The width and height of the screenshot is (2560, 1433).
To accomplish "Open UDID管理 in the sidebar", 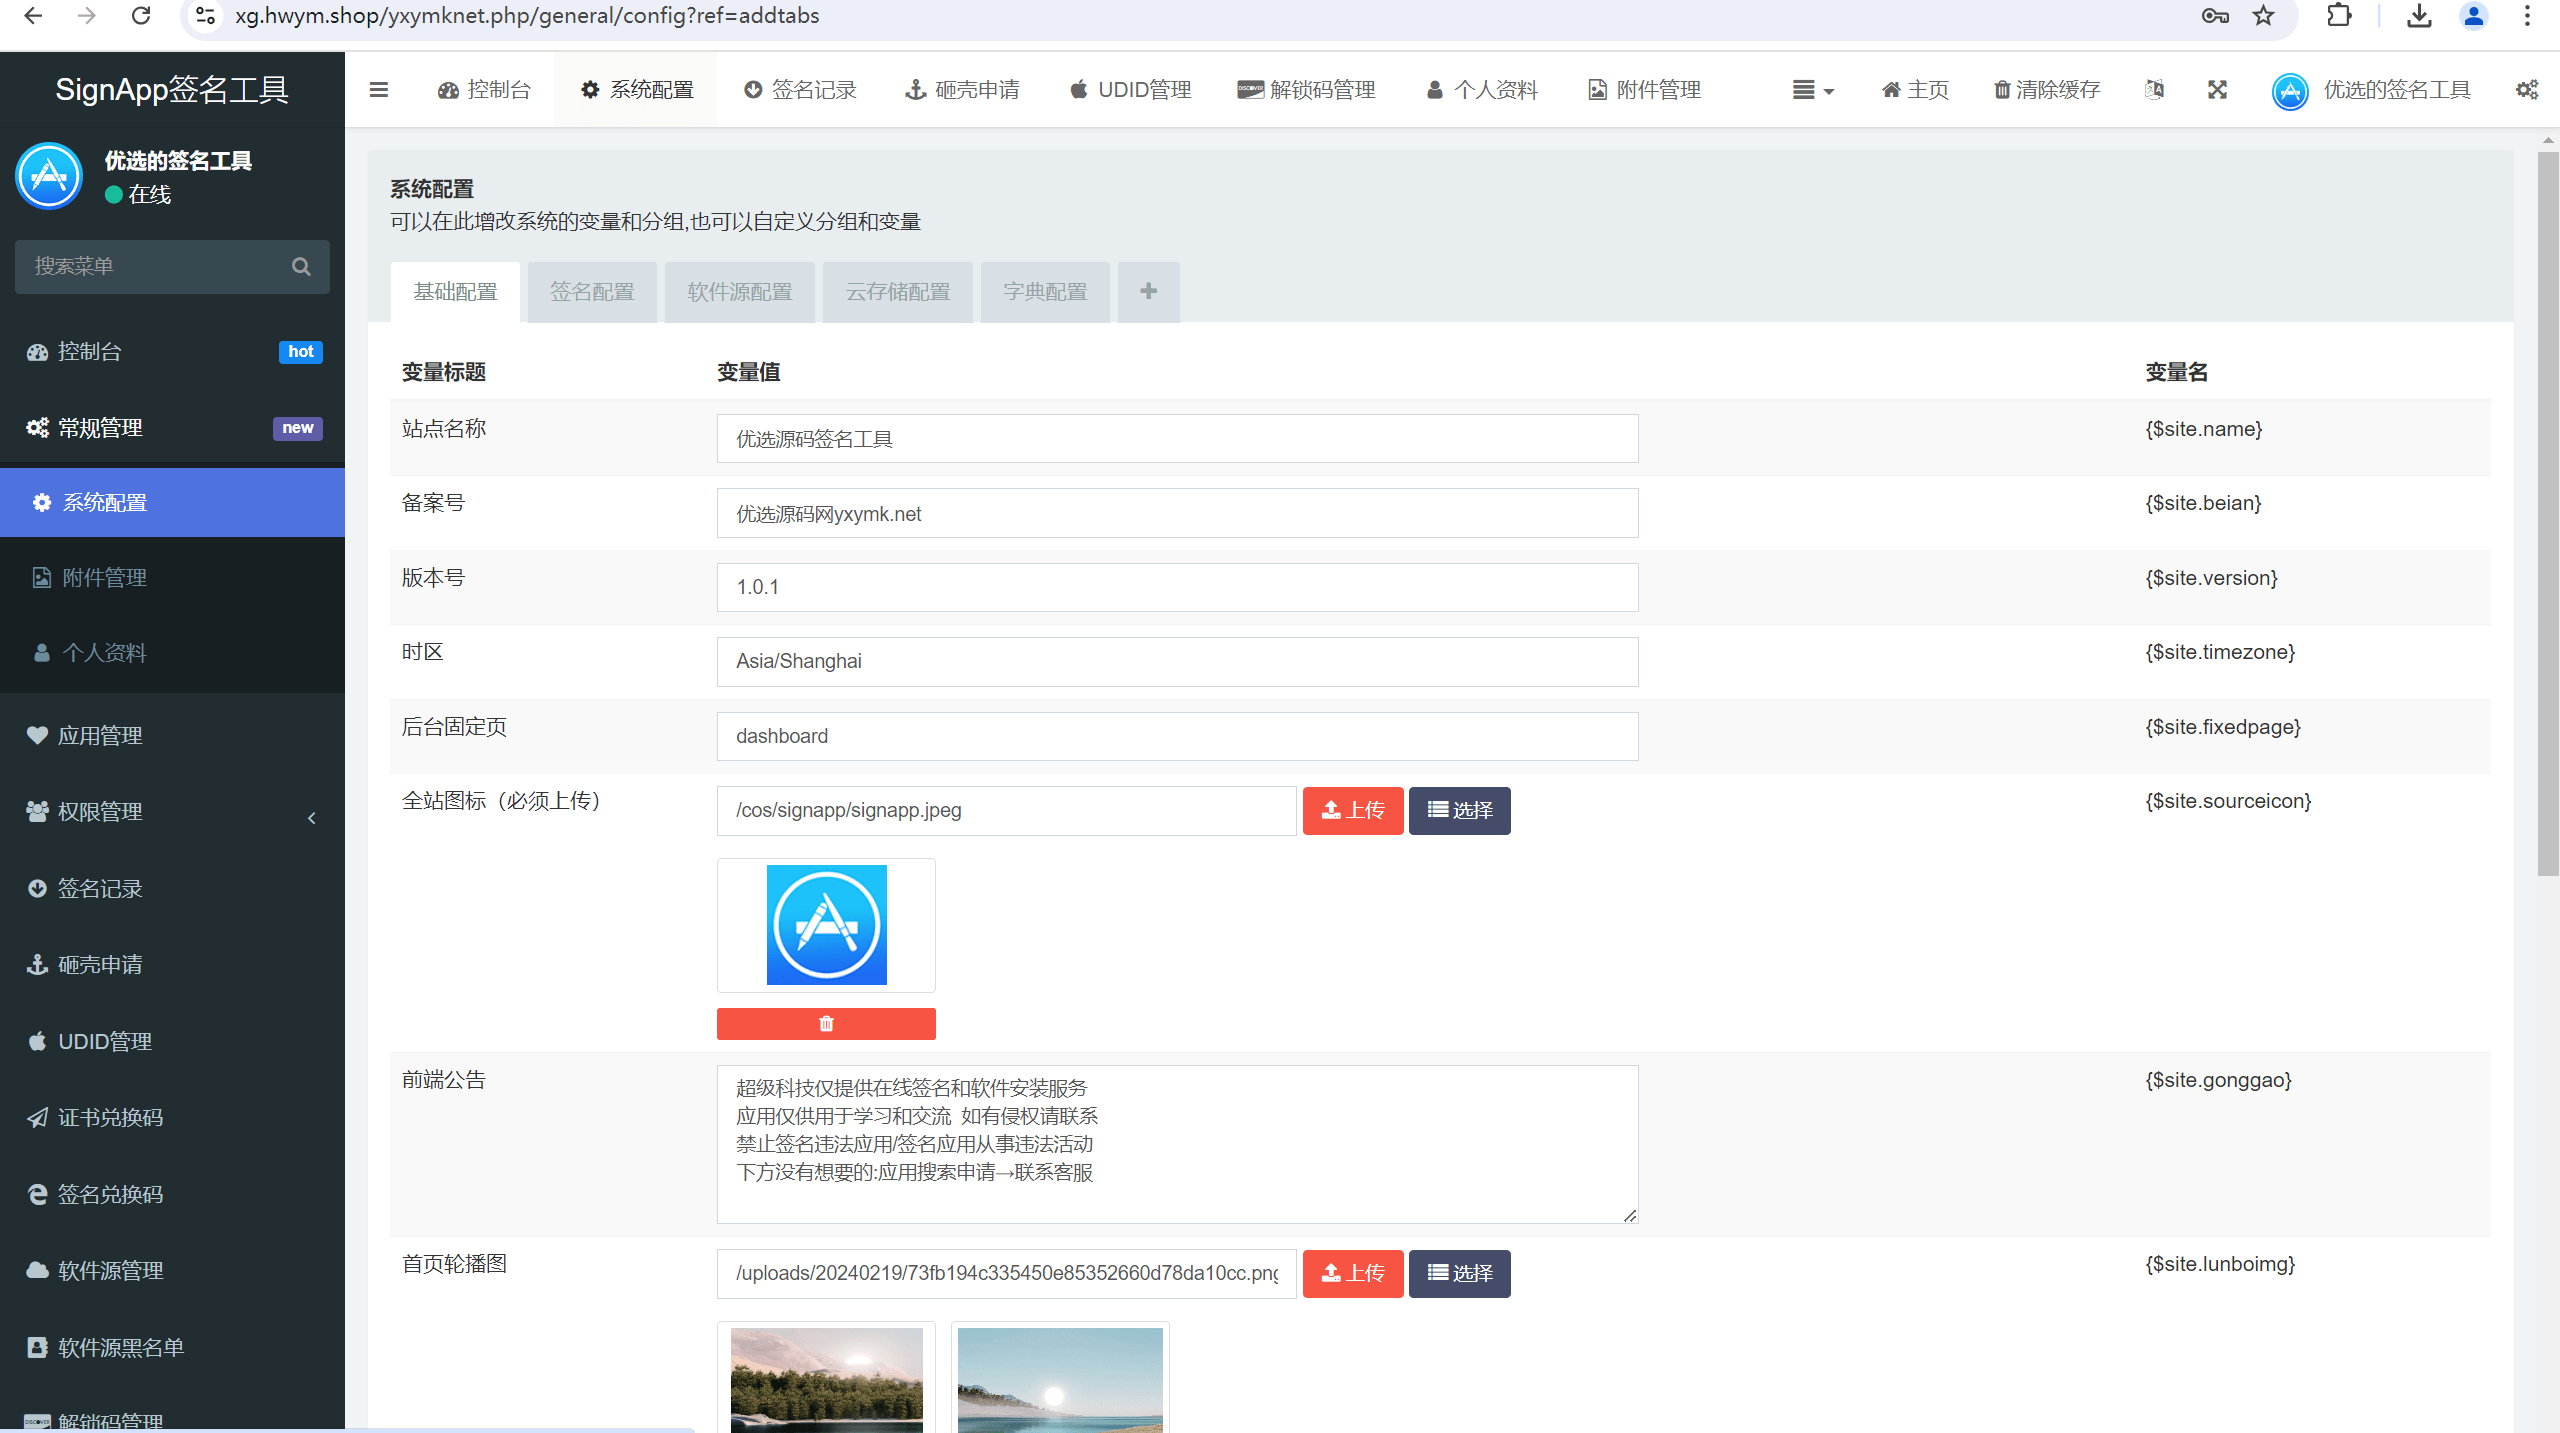I will click(x=172, y=1041).
